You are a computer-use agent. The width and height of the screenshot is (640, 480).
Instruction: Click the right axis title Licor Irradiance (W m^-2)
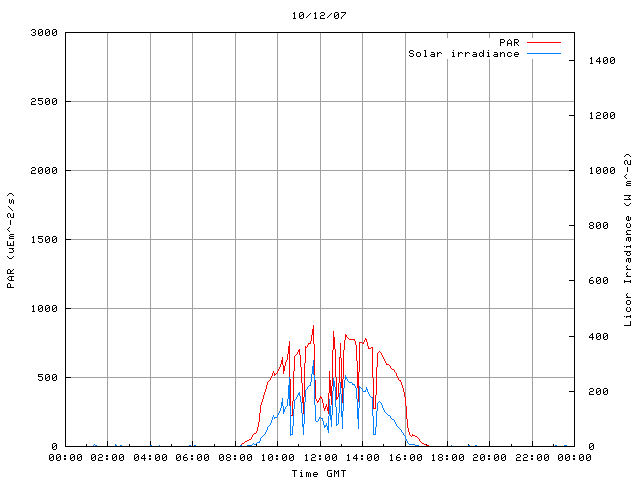628,240
